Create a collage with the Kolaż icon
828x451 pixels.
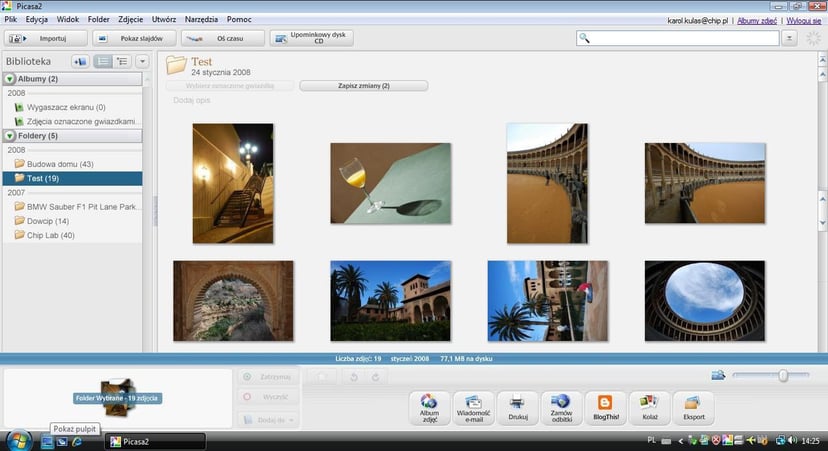tap(648, 406)
